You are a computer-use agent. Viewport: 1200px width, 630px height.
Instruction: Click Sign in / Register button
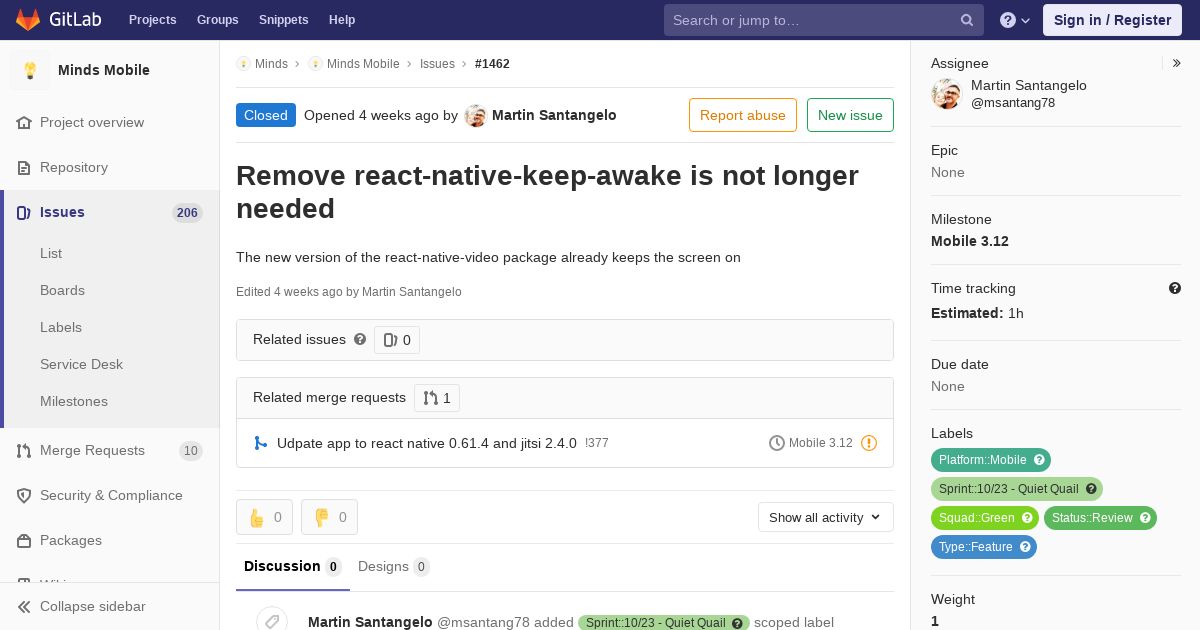point(1112,20)
